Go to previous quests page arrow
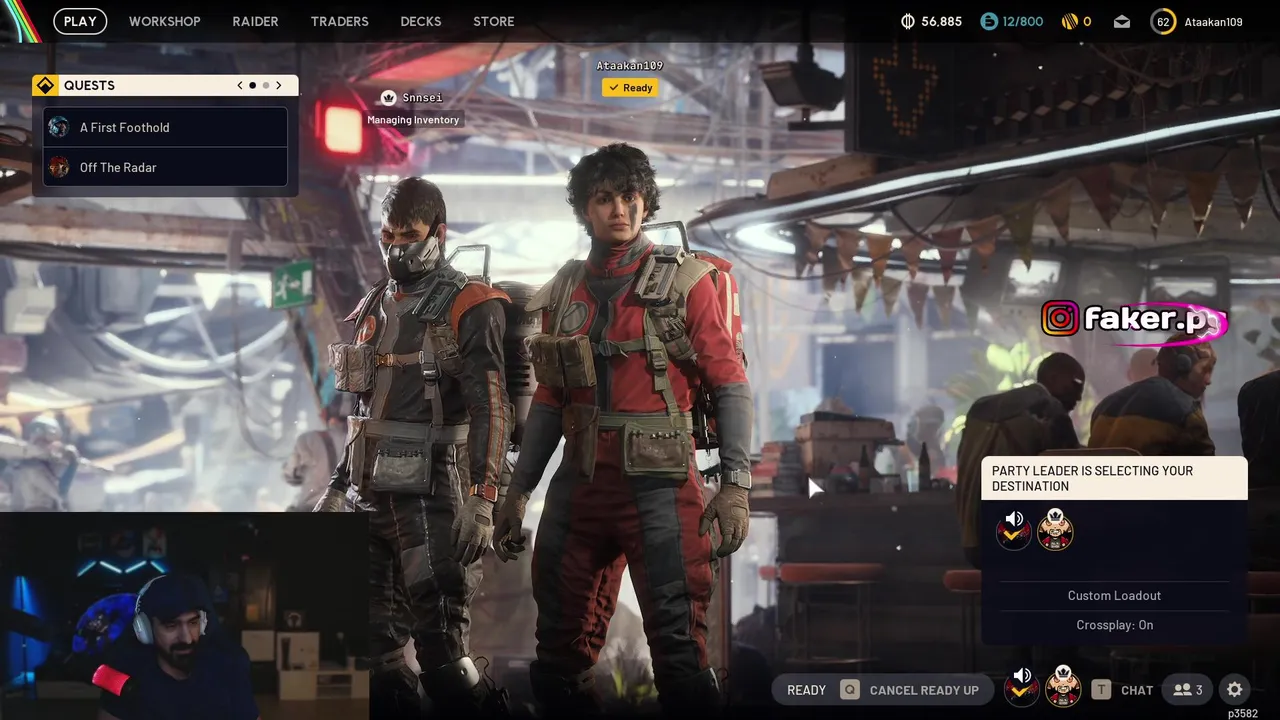The height and width of the screenshot is (720, 1280). pos(240,85)
